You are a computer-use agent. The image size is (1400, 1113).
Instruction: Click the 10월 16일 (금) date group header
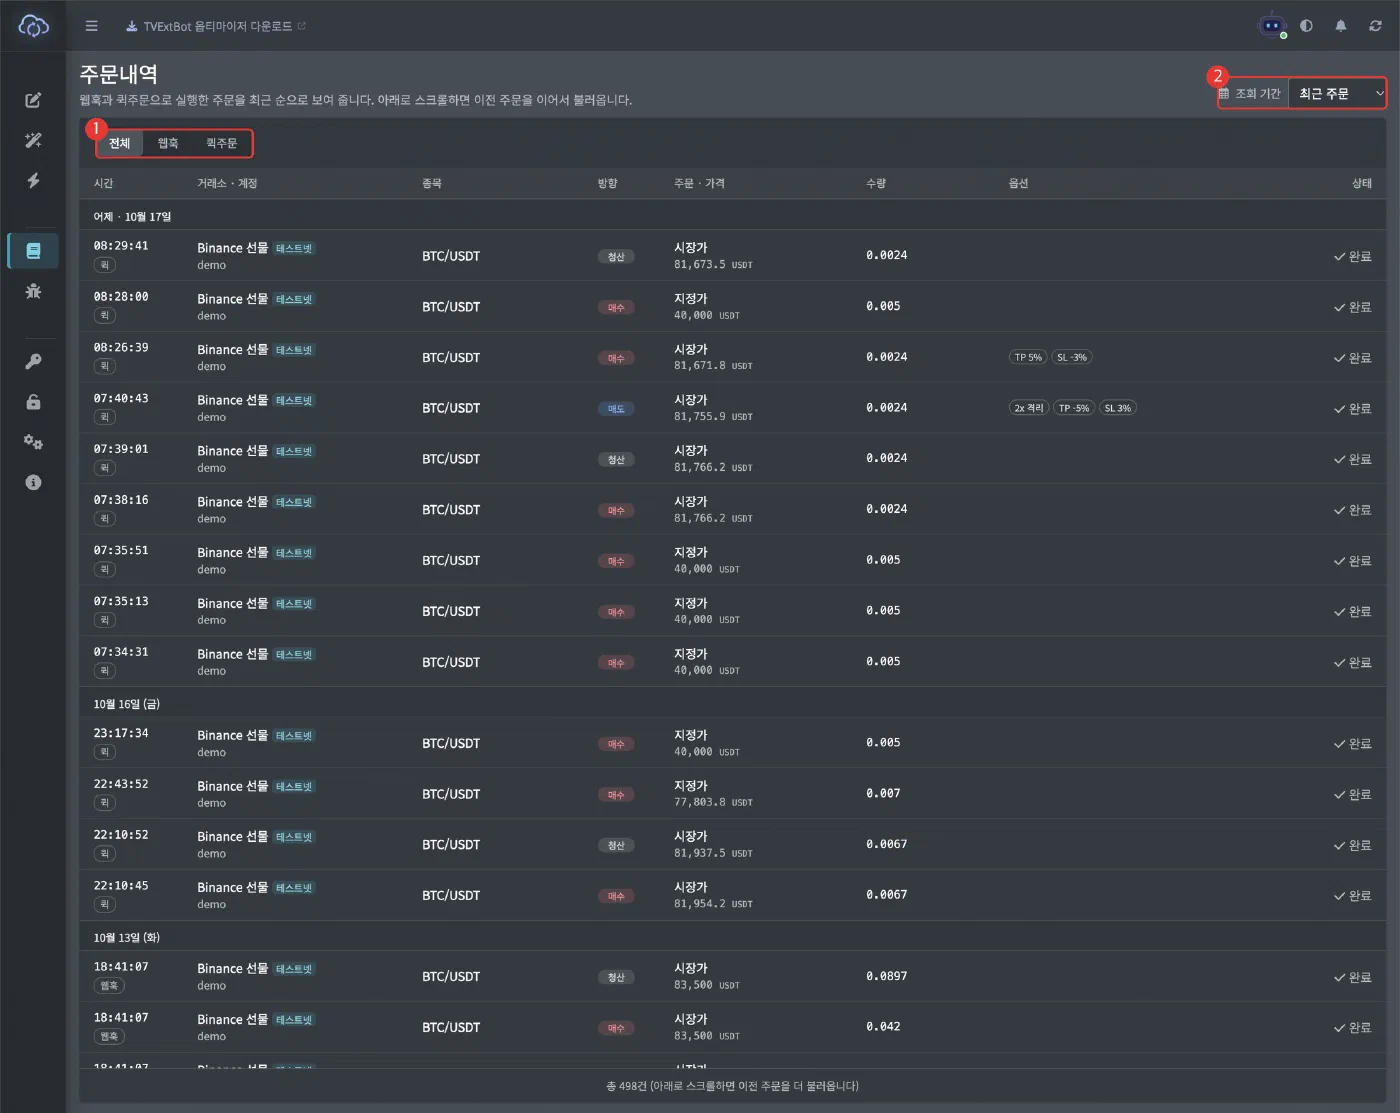click(127, 704)
